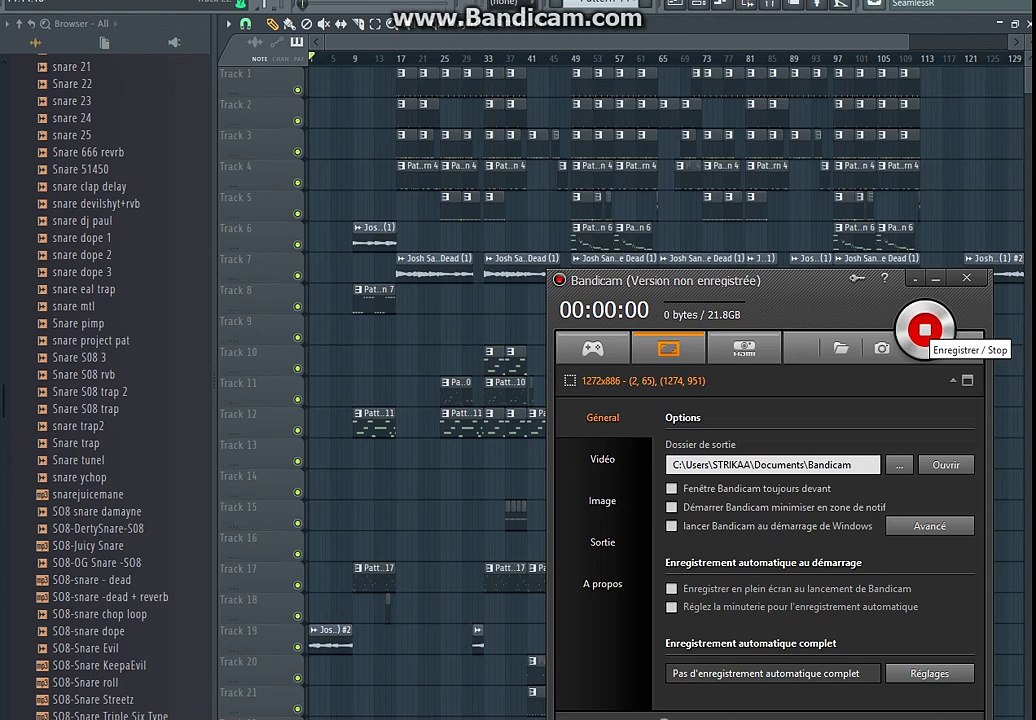Viewport: 1036px width, 720px height.
Task: Select 'Snare 666 revrb' sample in browser
Action: [88, 152]
